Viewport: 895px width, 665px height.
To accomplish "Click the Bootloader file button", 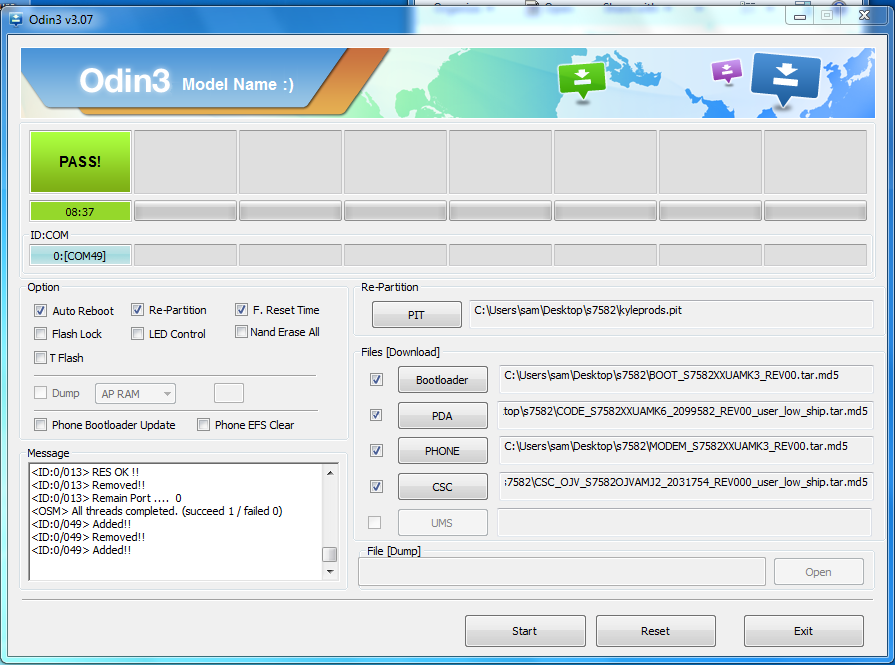I will [x=442, y=380].
